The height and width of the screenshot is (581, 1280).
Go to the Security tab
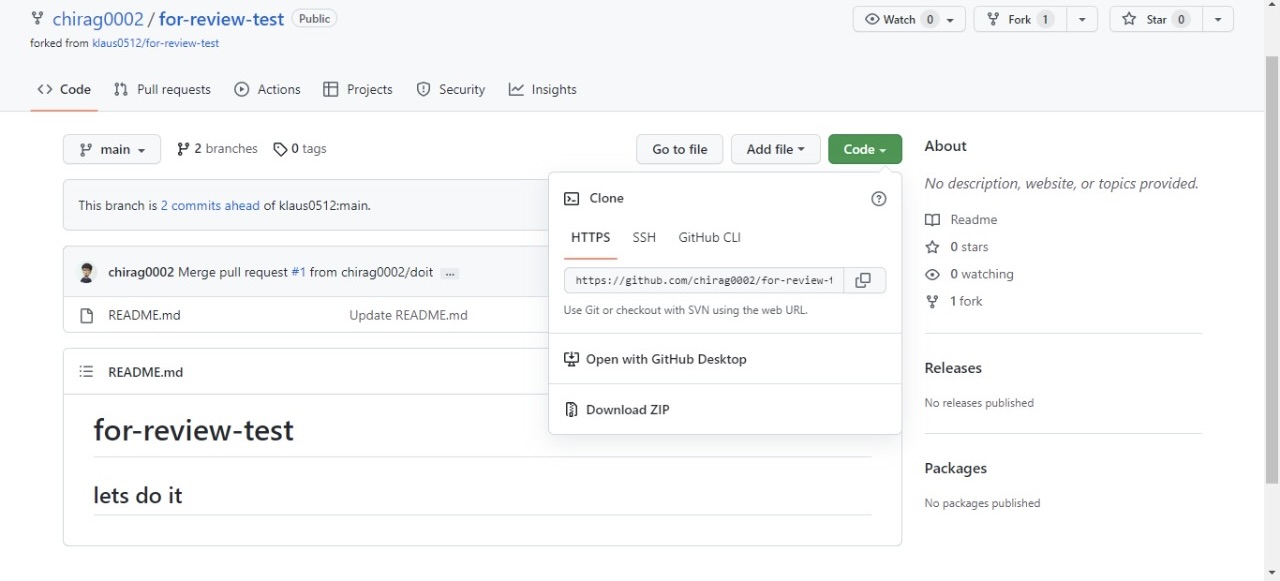[x=450, y=89]
